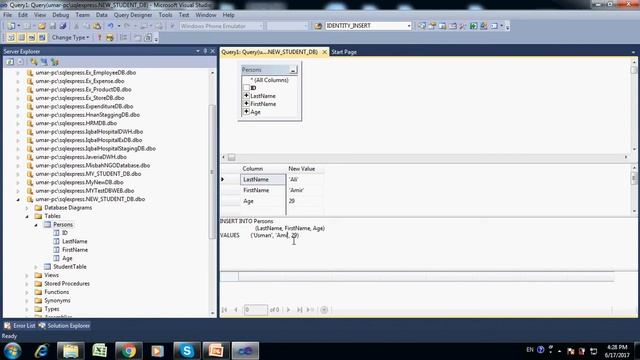This screenshot has height=360, width=640.
Task: Open Skype from the taskbar
Action: click(x=187, y=351)
